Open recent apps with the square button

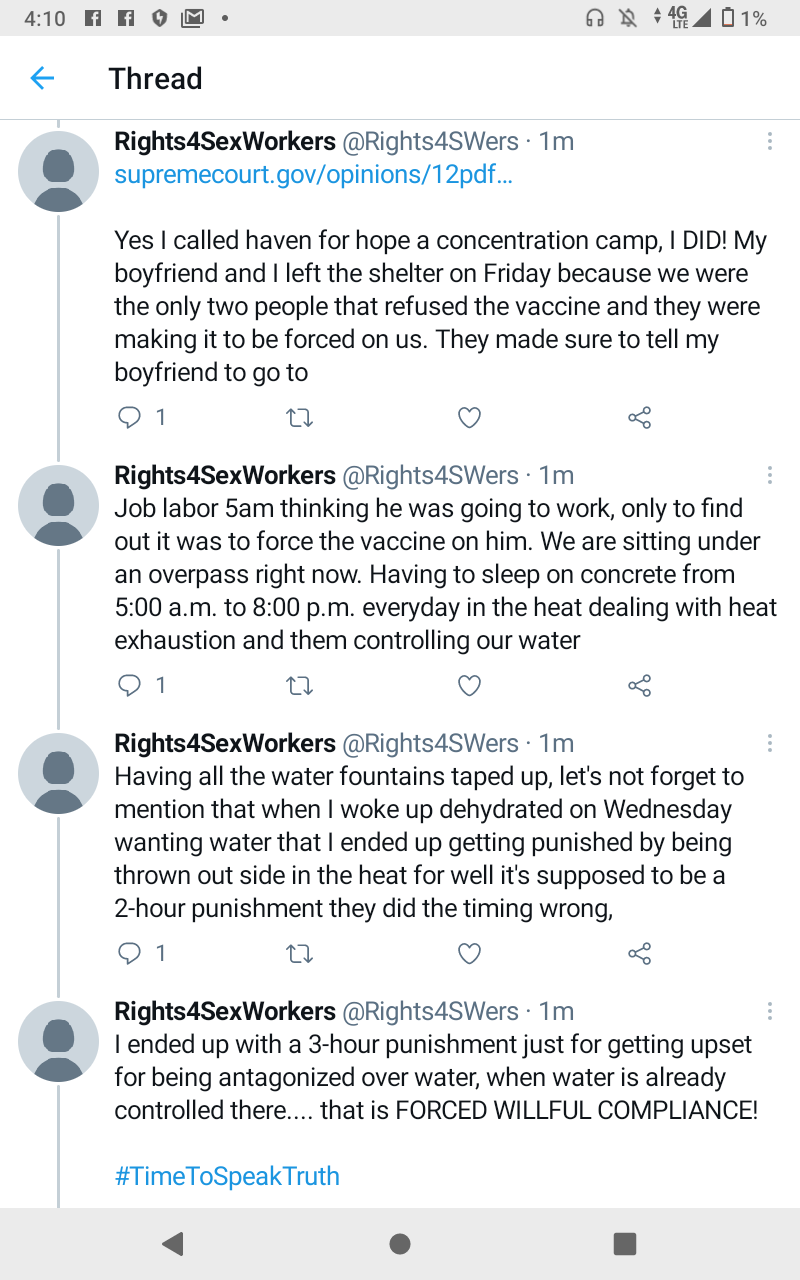(x=625, y=1243)
